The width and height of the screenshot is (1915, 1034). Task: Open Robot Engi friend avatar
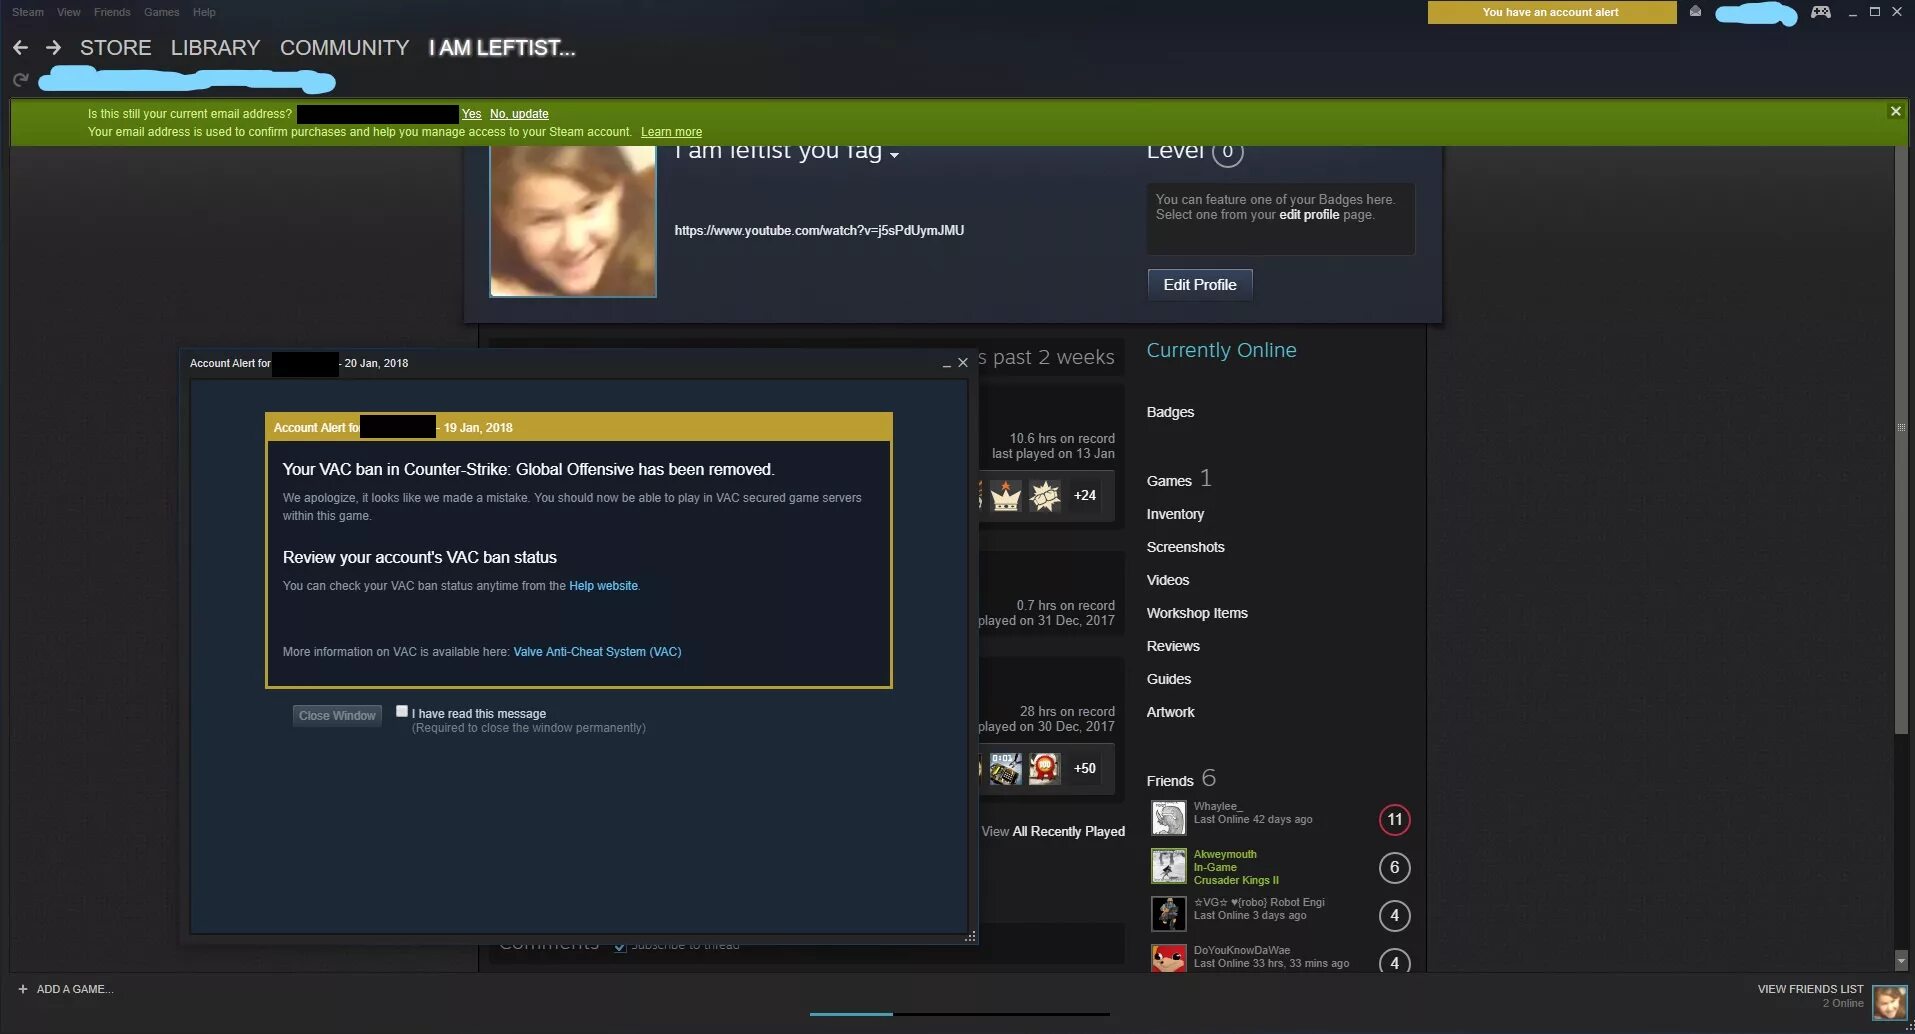1168,914
